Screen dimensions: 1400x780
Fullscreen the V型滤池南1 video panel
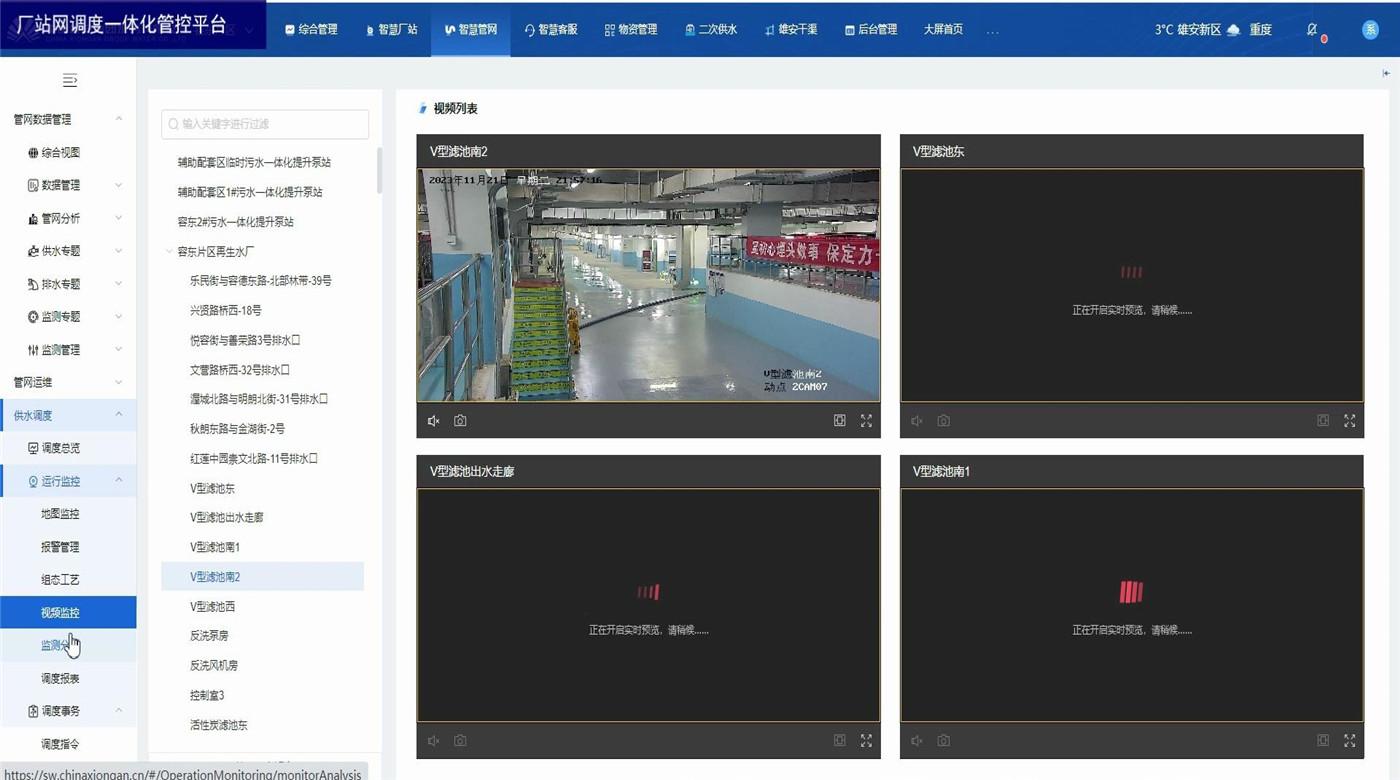[1349, 741]
